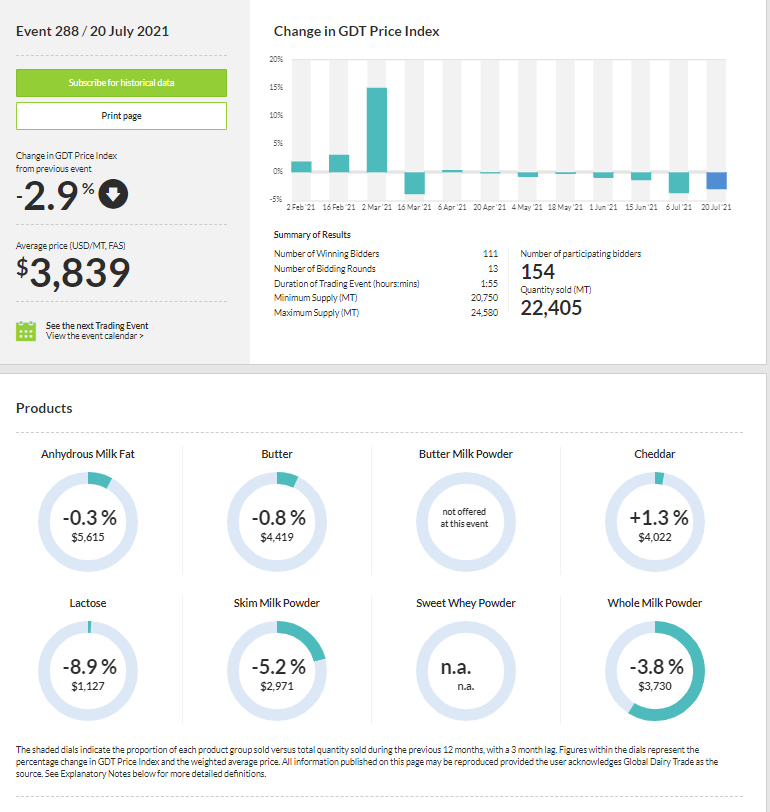Click the Subscribe for historical data button
This screenshot has height=812, width=770.
click(x=121, y=83)
